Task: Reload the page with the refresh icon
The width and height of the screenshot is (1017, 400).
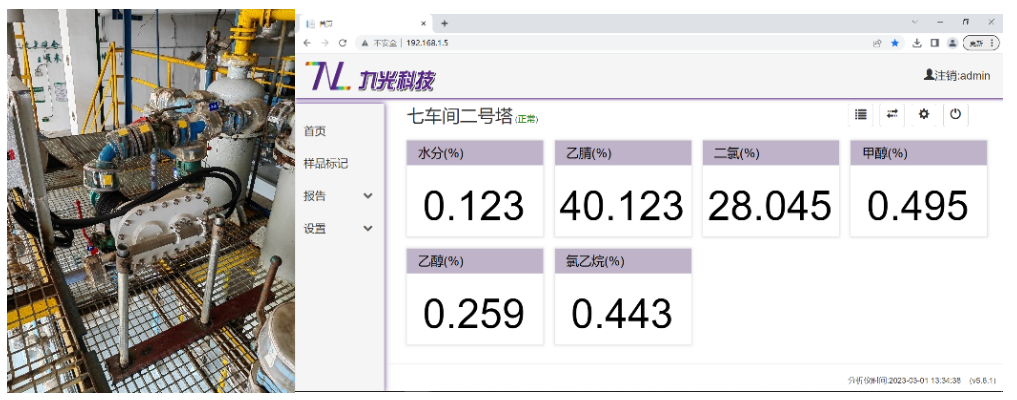Action: [x=343, y=43]
